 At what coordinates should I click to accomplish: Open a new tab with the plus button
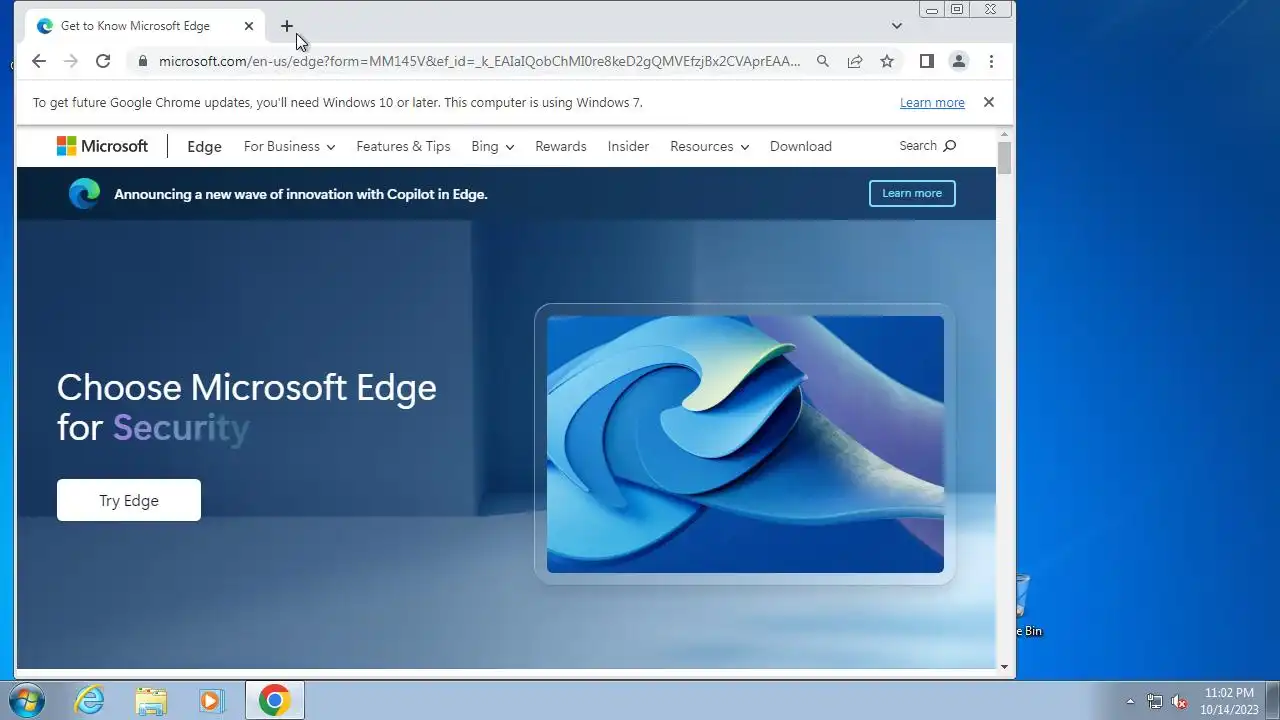click(x=287, y=26)
